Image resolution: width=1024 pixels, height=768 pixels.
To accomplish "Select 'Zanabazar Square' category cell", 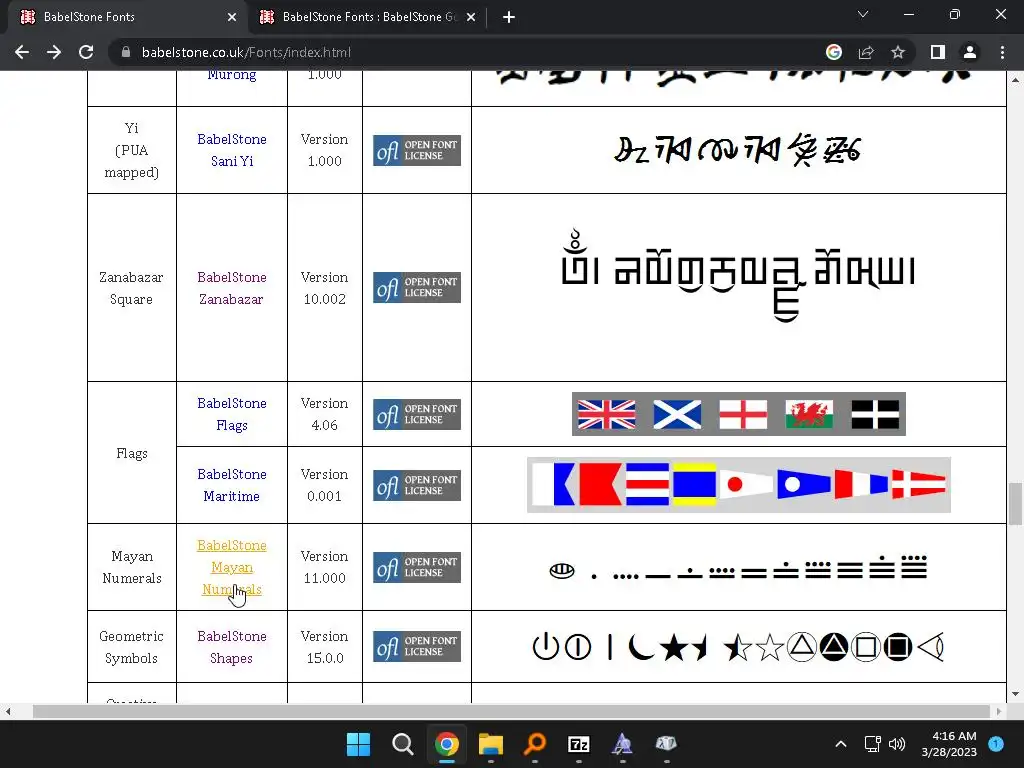I will 131,288.
